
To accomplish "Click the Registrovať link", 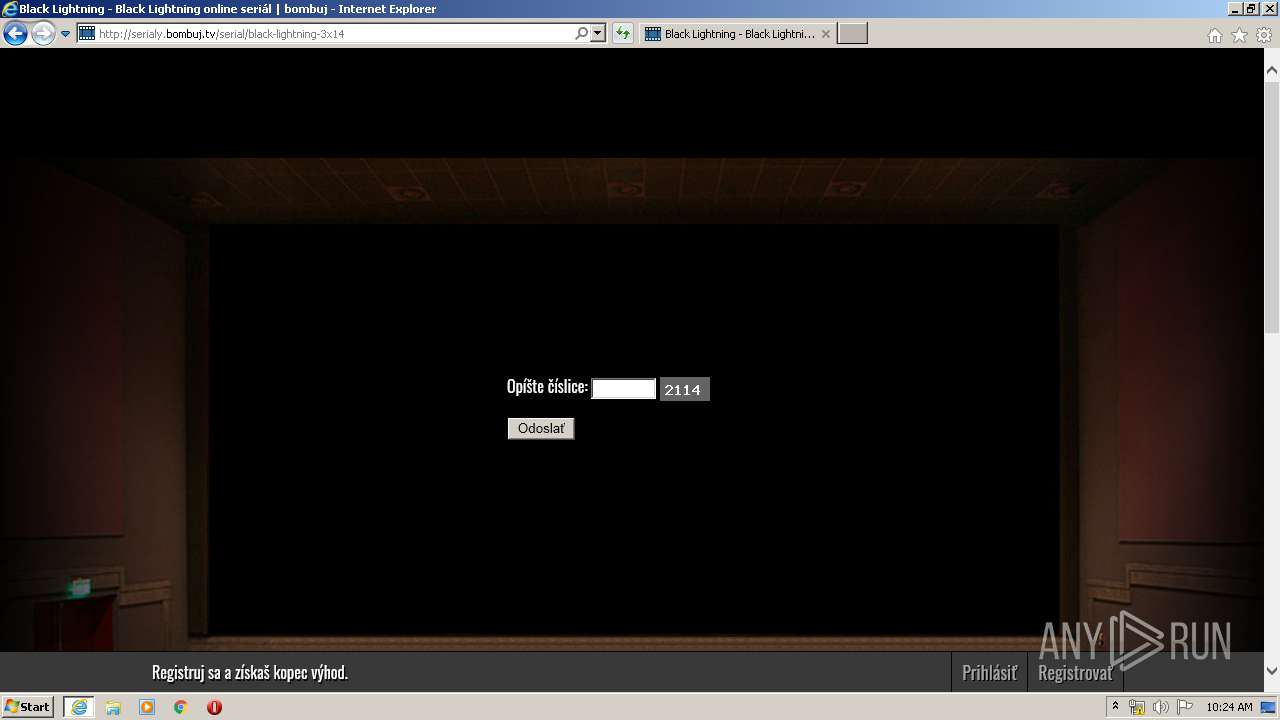I will [1075, 673].
